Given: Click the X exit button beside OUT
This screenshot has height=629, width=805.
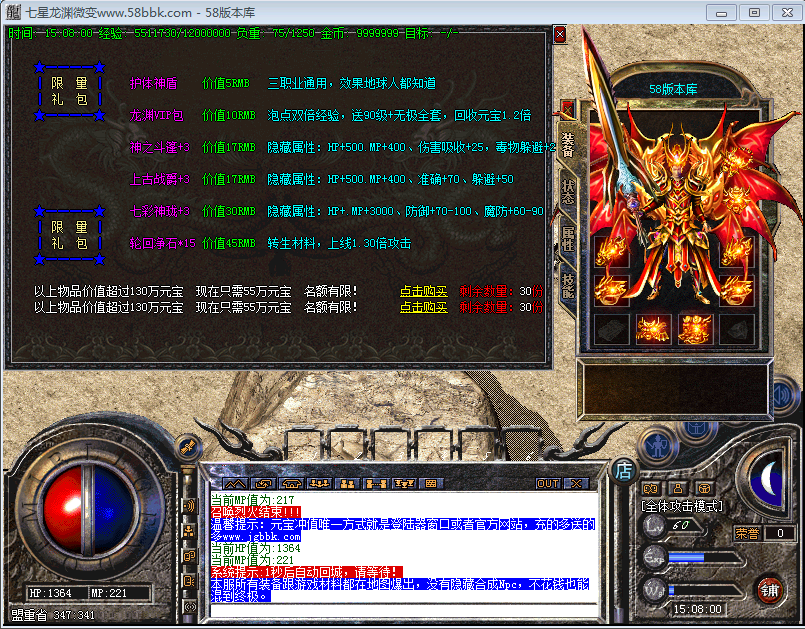Looking at the screenshot, I should (x=576, y=484).
